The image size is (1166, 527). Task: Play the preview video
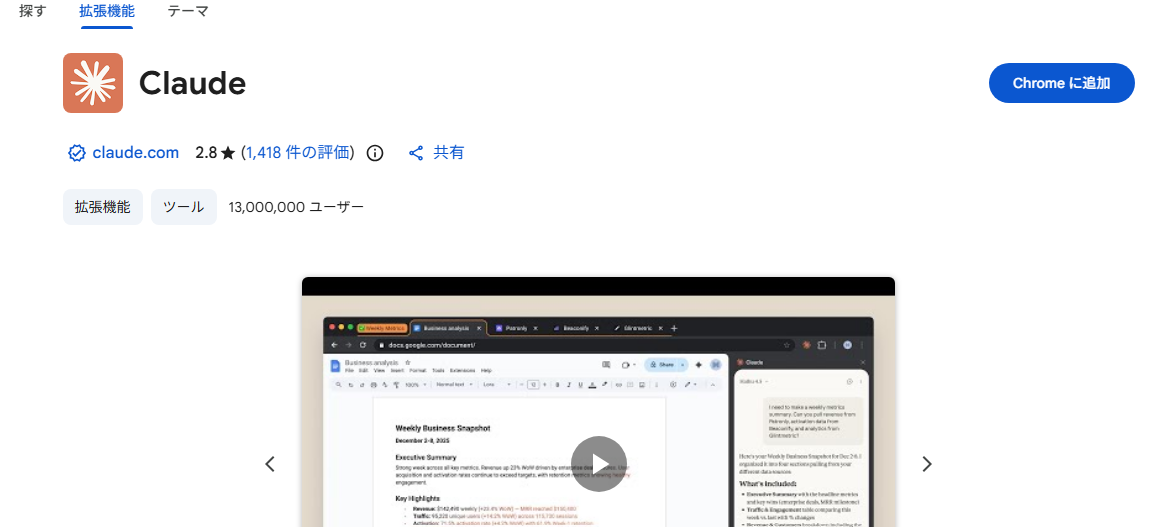pos(599,464)
